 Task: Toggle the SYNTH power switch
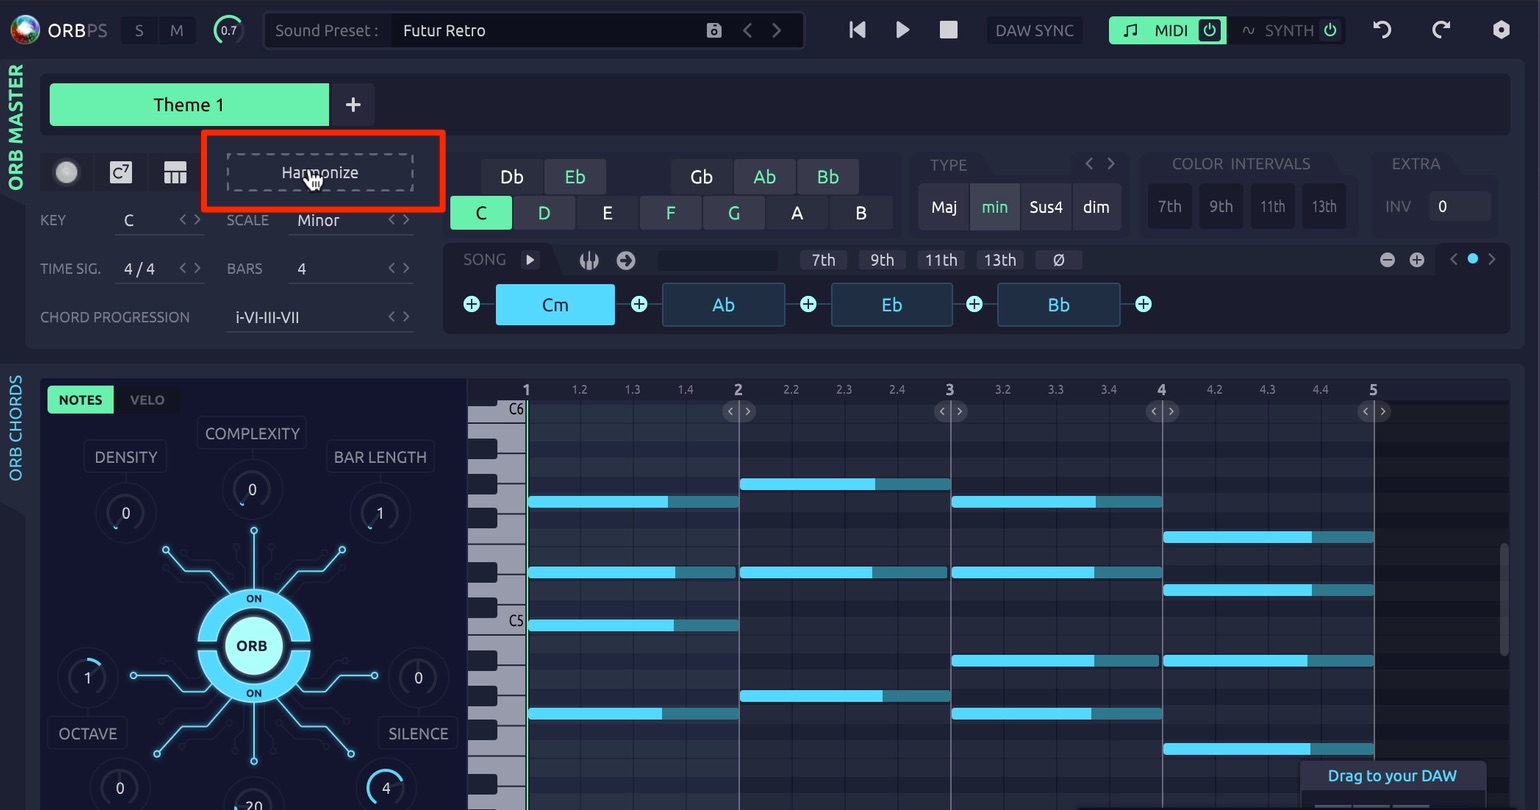(1330, 30)
